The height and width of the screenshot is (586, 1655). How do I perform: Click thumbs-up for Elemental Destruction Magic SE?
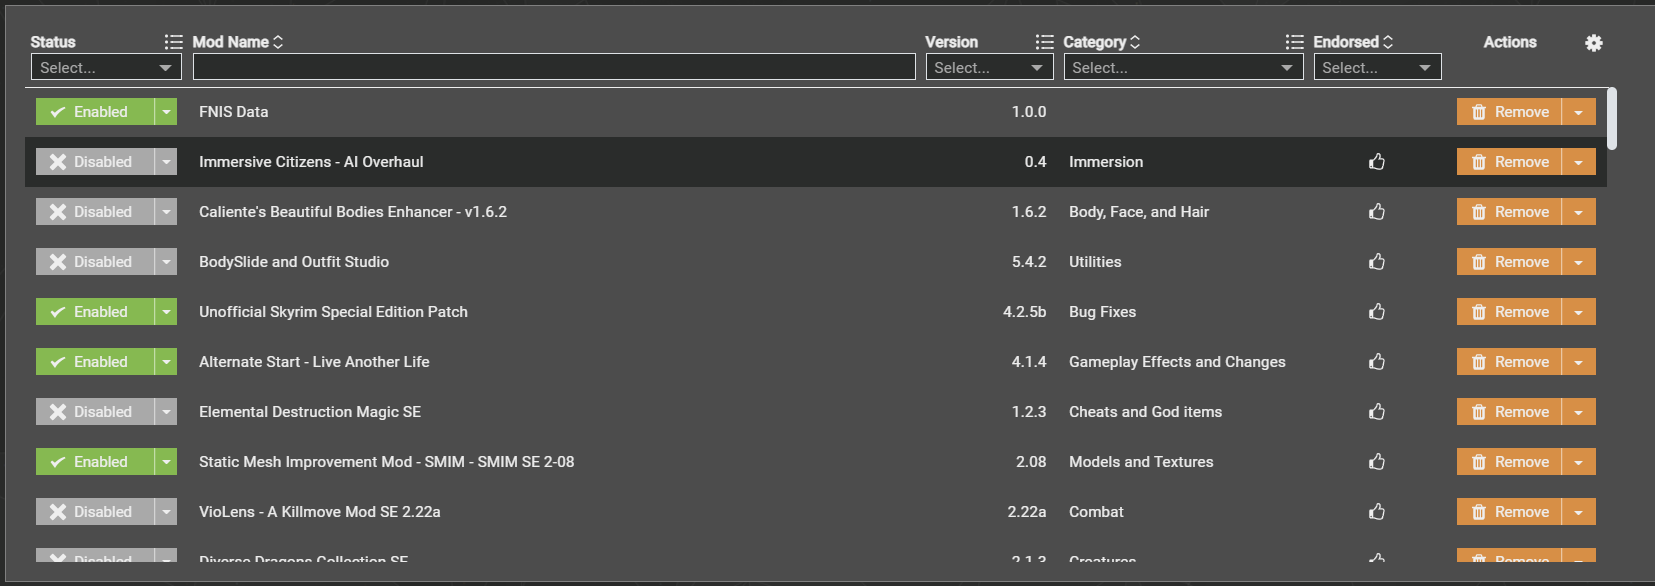1377,411
